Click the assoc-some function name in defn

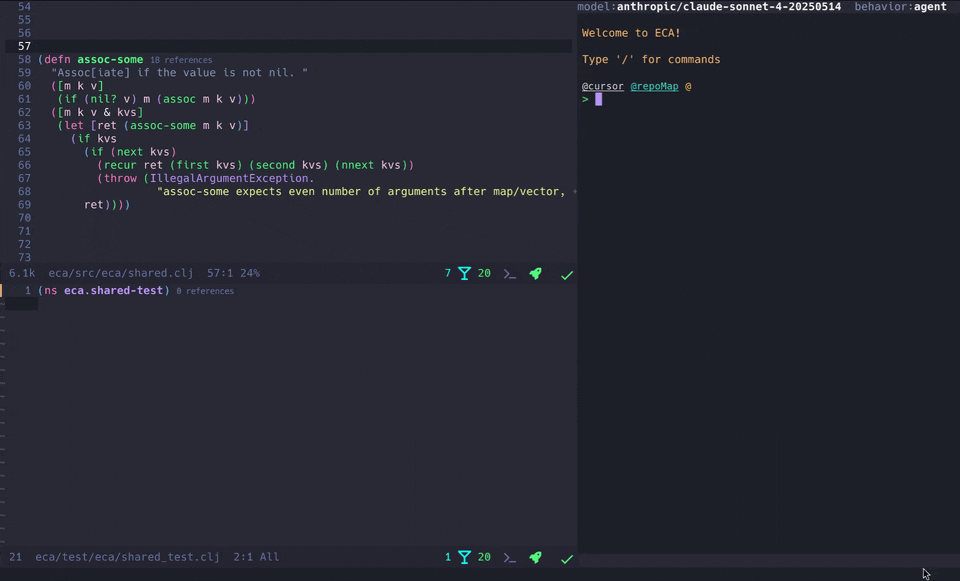coord(110,59)
